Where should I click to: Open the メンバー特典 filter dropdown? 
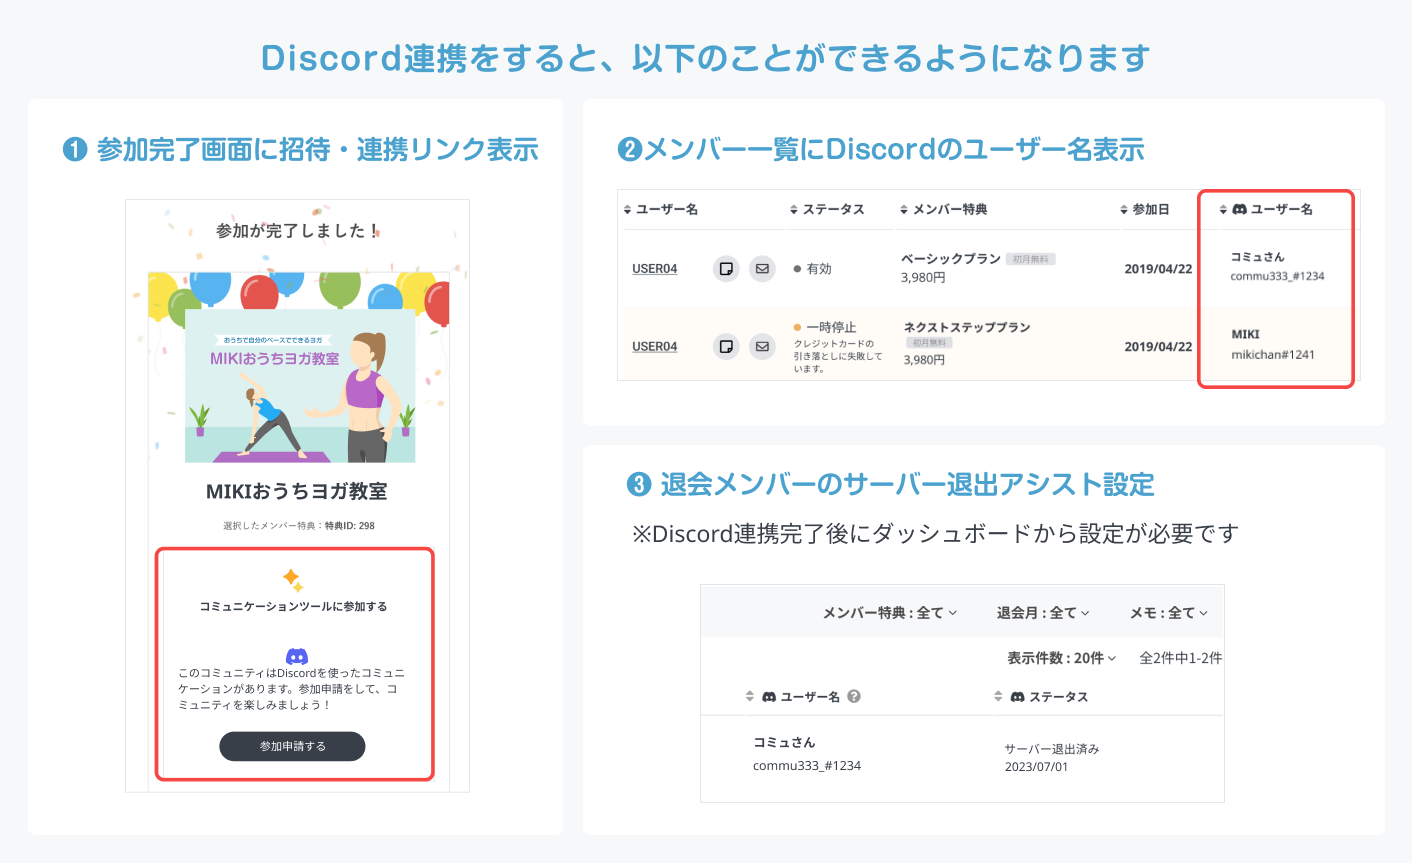click(888, 613)
